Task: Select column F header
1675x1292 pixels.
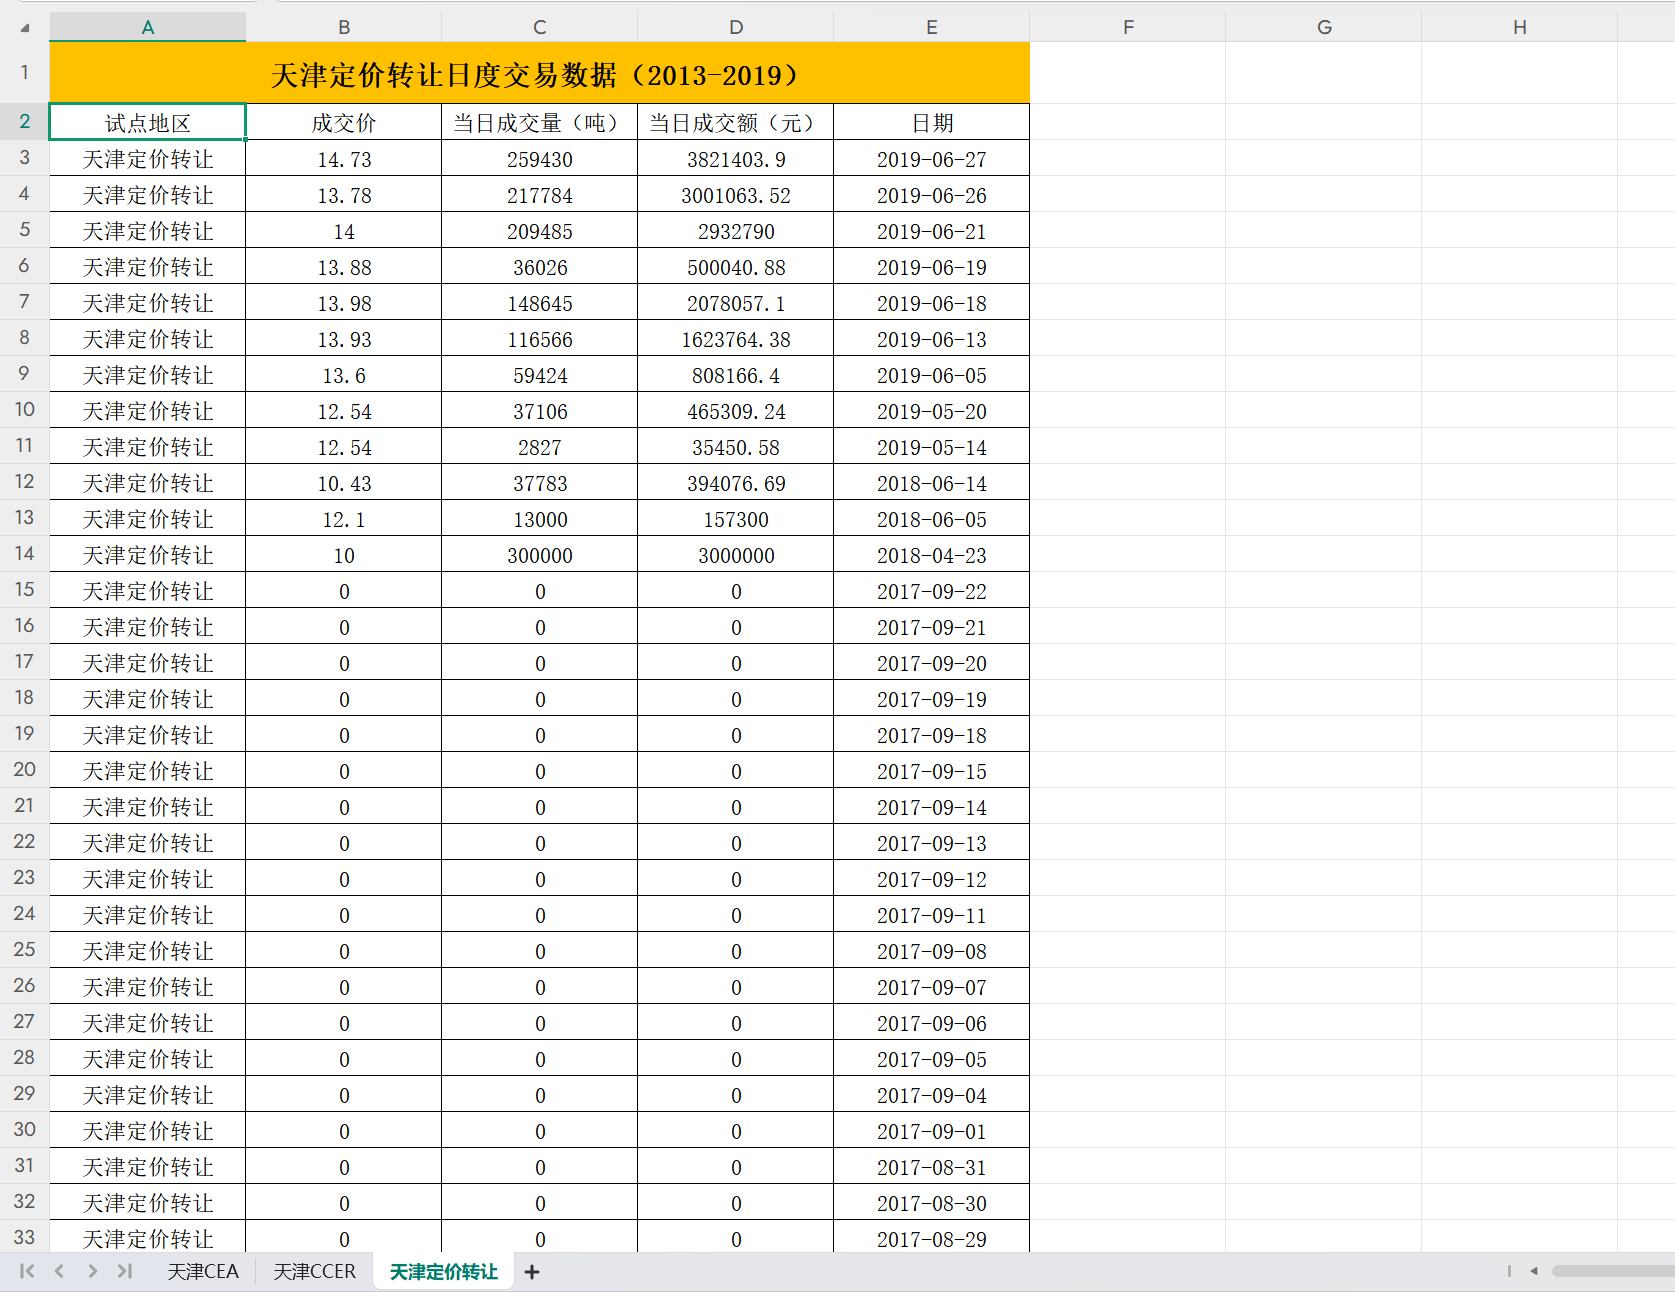Action: [1128, 27]
